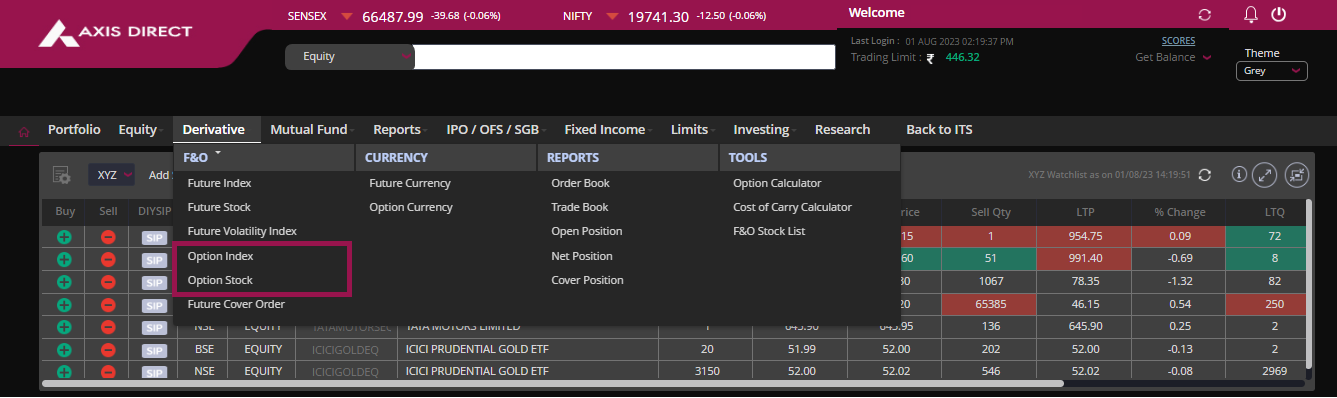The image size is (1337, 398).
Task: Launch Cost of Carry Calculator
Action: 793,208
